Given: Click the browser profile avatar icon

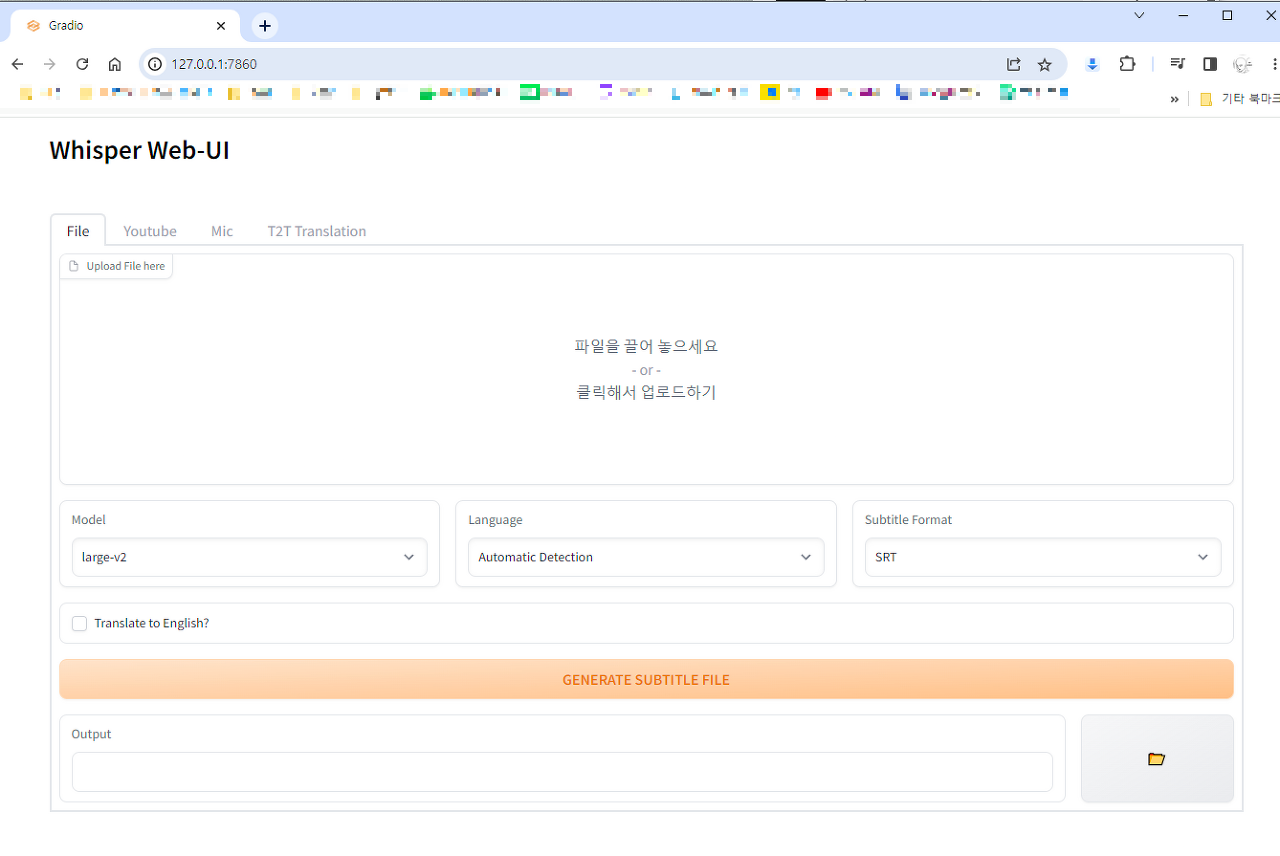Looking at the screenshot, I should [x=1242, y=63].
